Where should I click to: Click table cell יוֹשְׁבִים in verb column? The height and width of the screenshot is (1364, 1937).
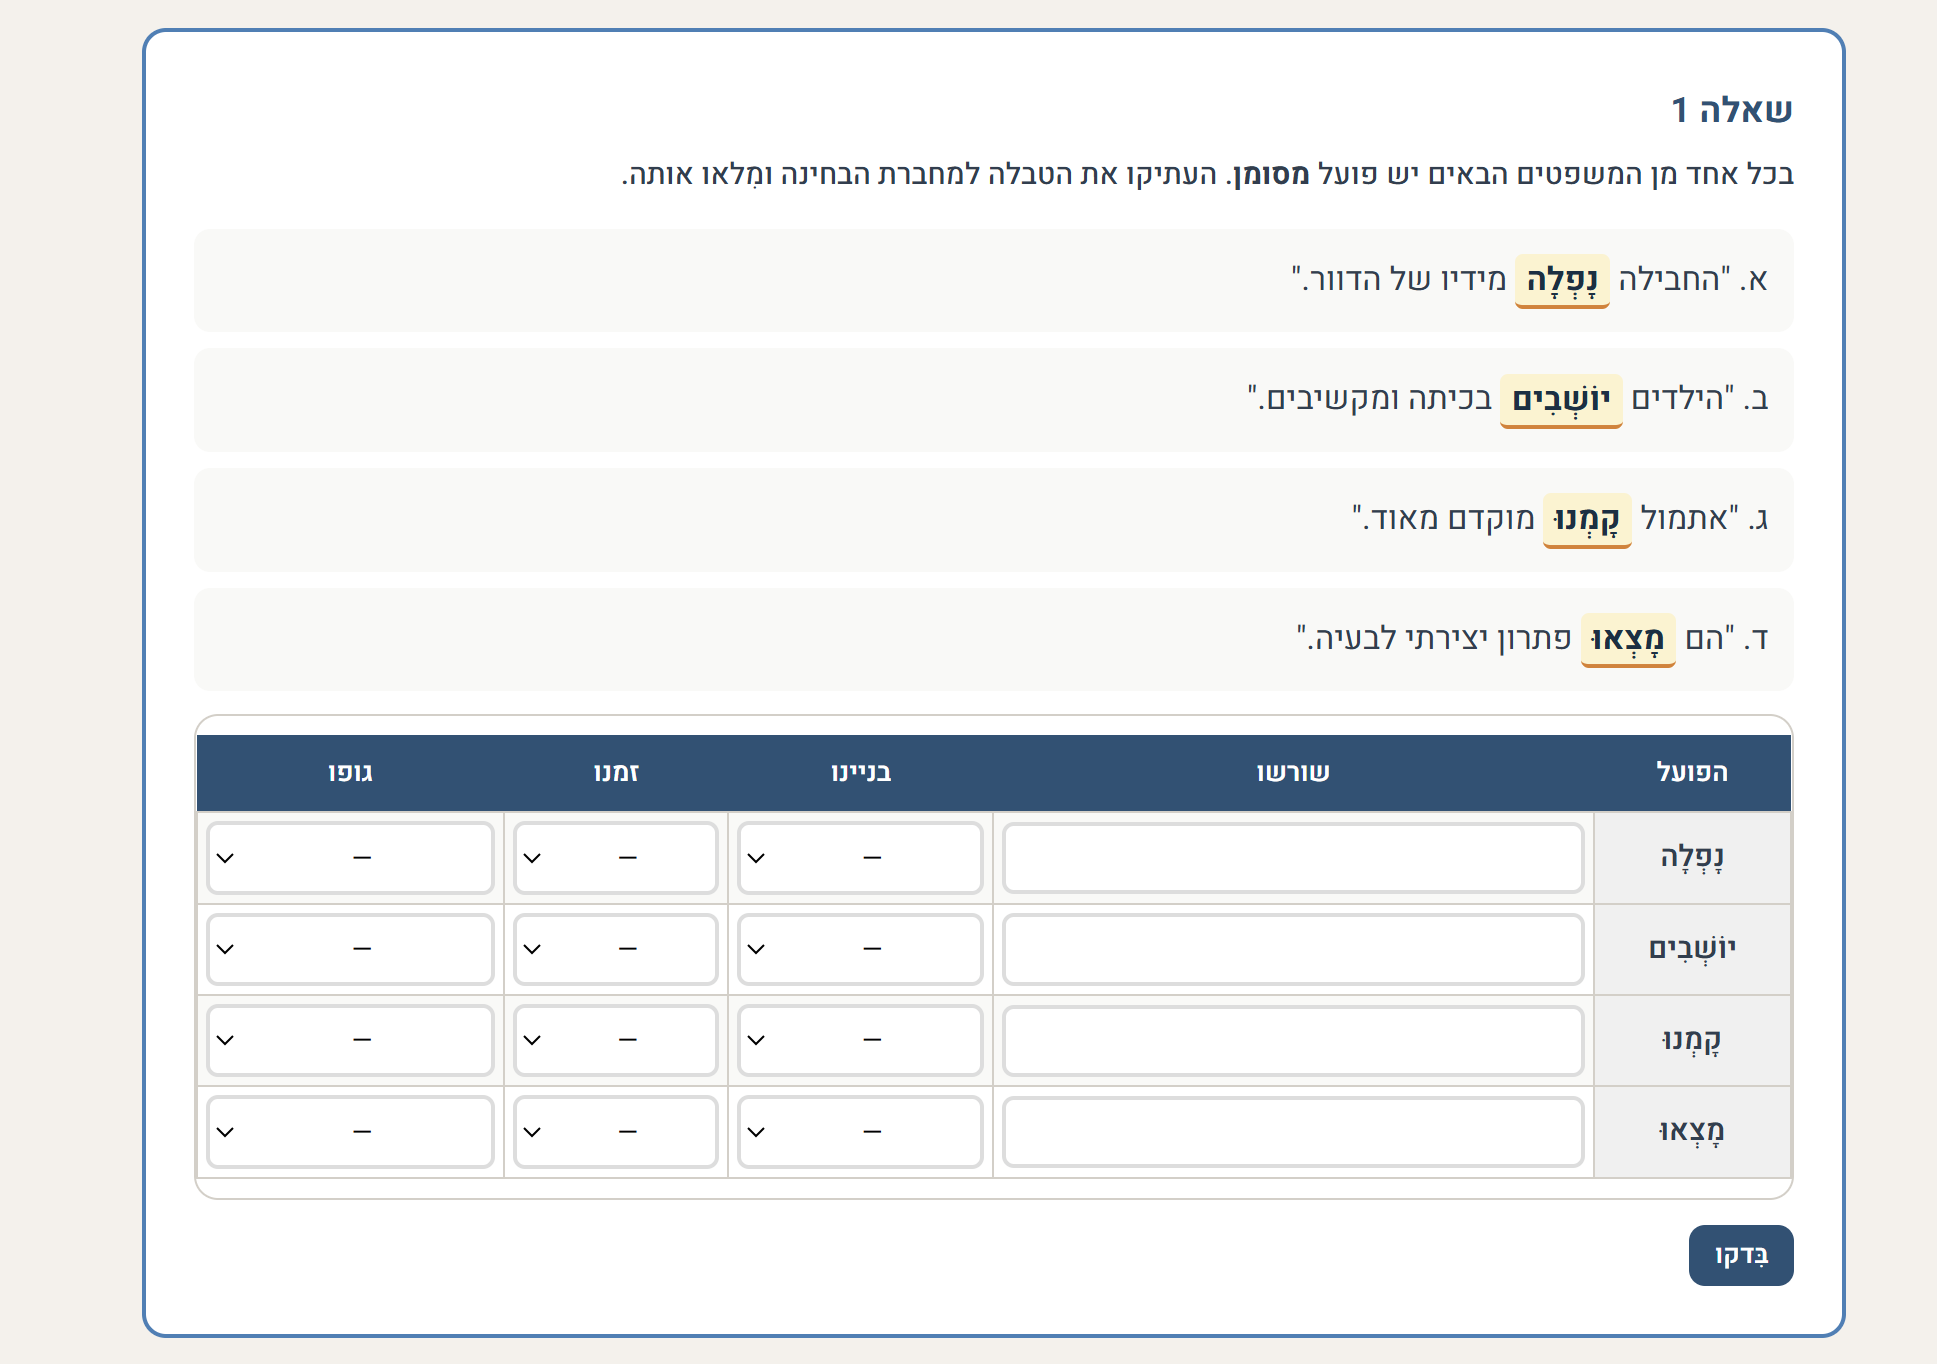click(1692, 949)
